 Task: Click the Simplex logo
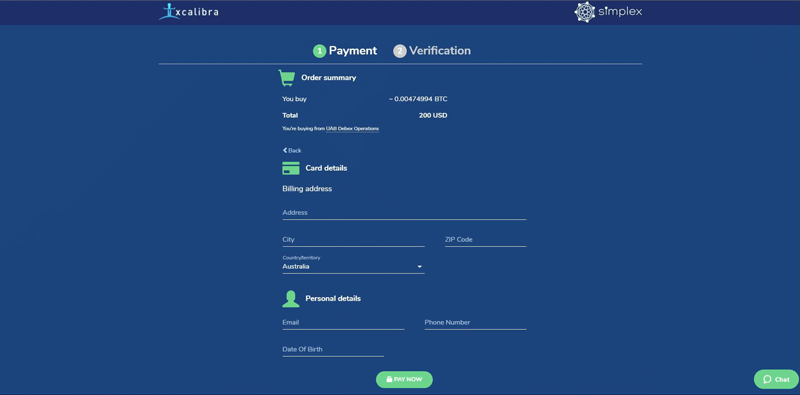(x=608, y=12)
